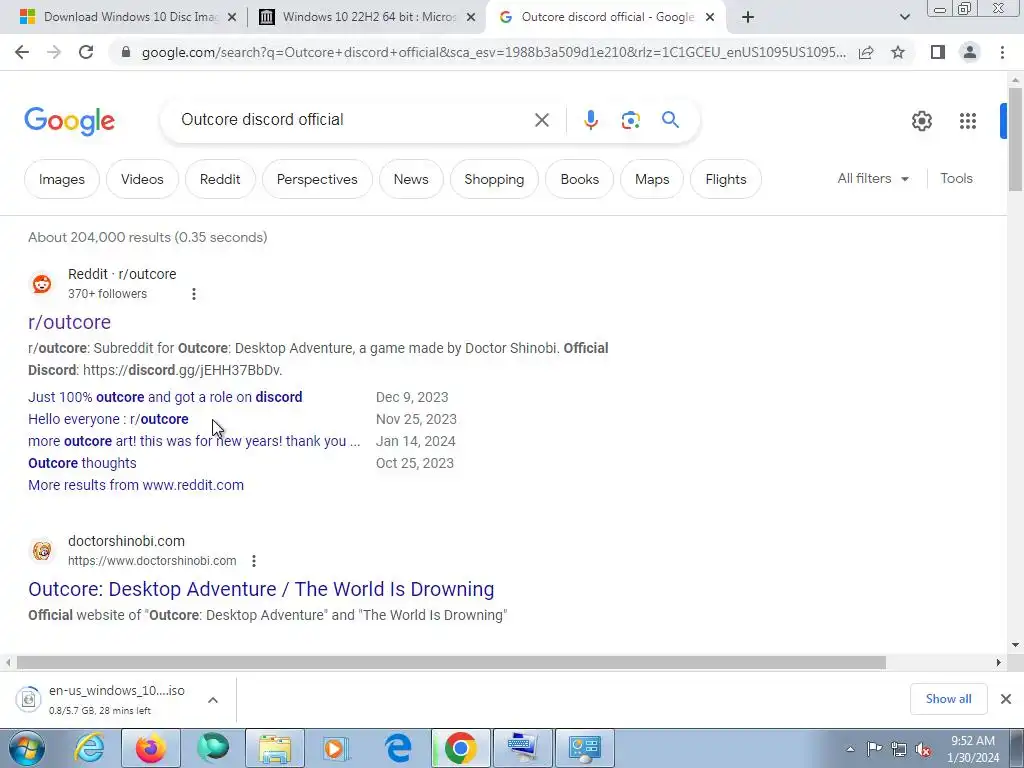Click Show all downloads button
Screen dimensions: 1024x768
coord(948,699)
